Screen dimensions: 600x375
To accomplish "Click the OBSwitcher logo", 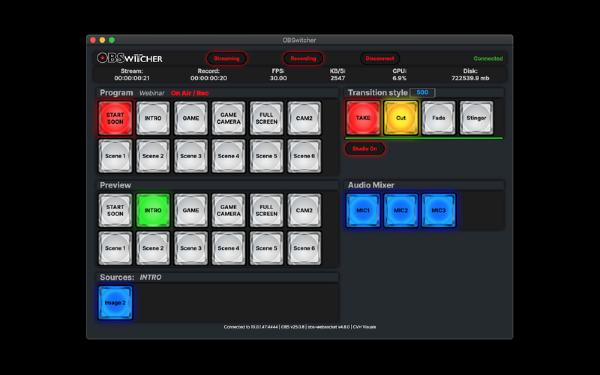I will click(130, 58).
